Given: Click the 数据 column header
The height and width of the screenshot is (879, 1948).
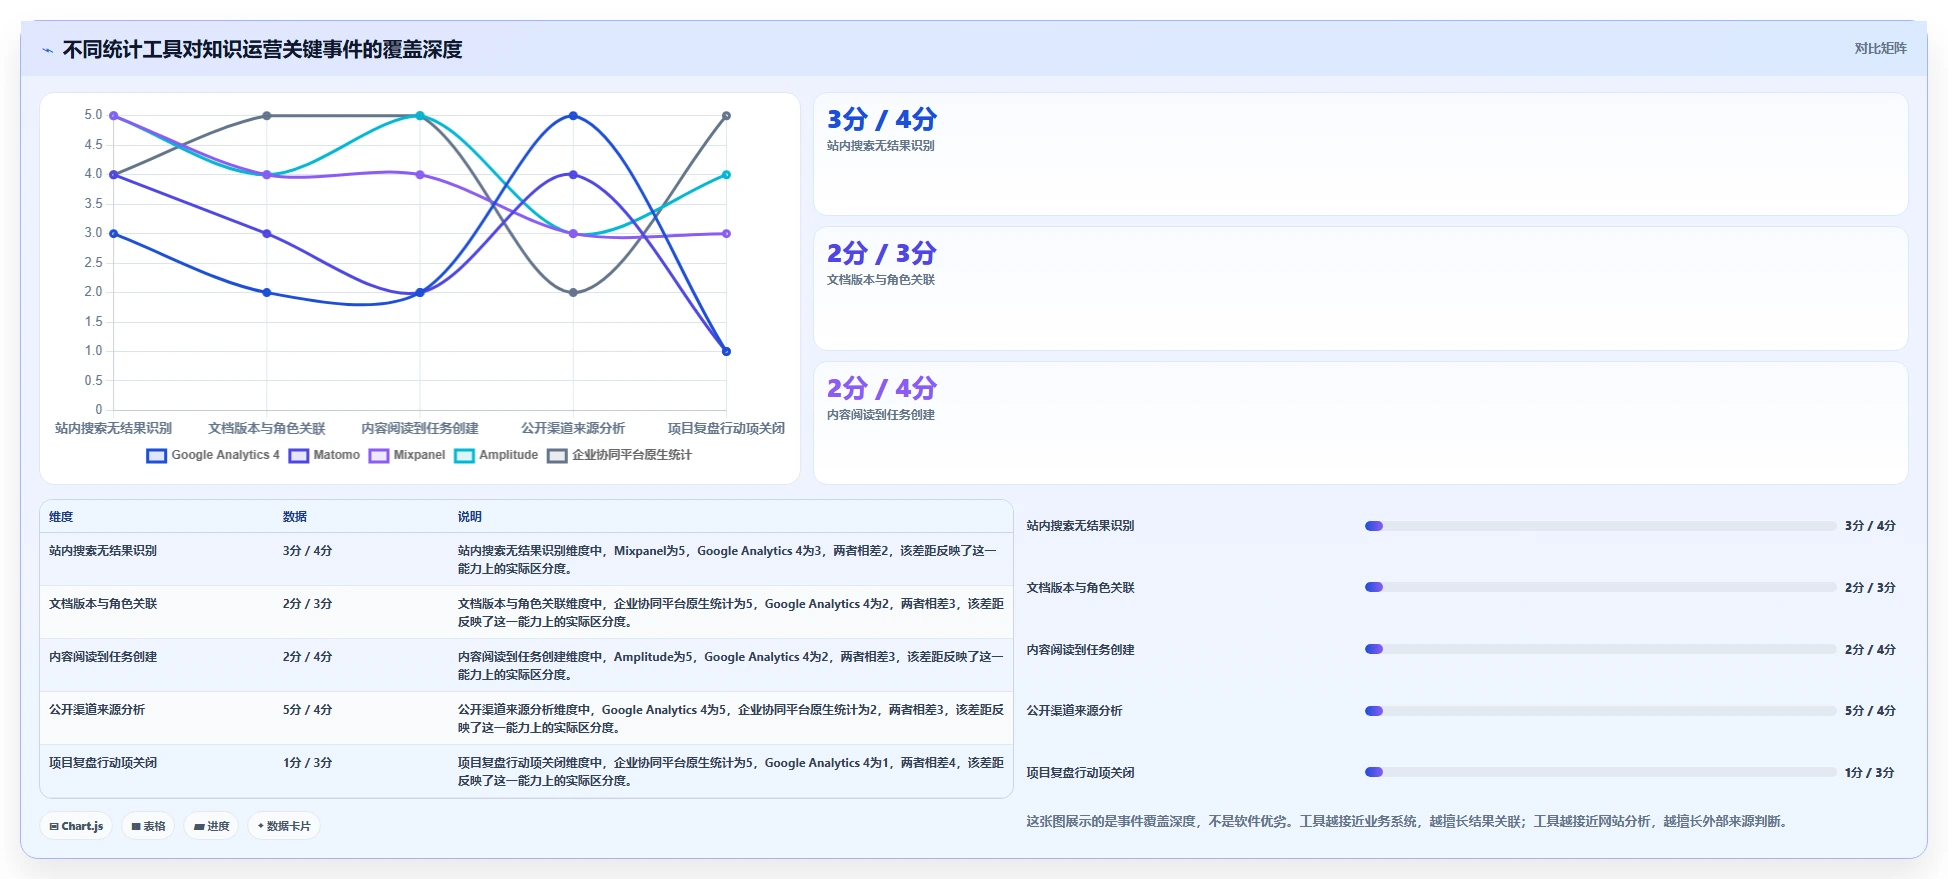Looking at the screenshot, I should (295, 517).
